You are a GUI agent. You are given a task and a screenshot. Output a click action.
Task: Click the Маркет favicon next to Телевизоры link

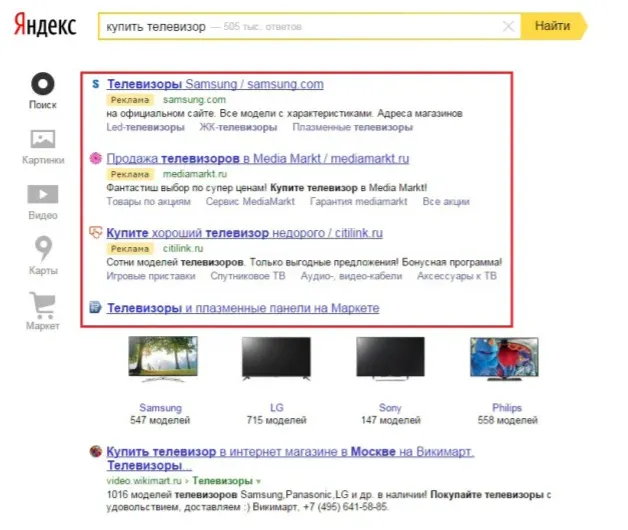[95, 307]
